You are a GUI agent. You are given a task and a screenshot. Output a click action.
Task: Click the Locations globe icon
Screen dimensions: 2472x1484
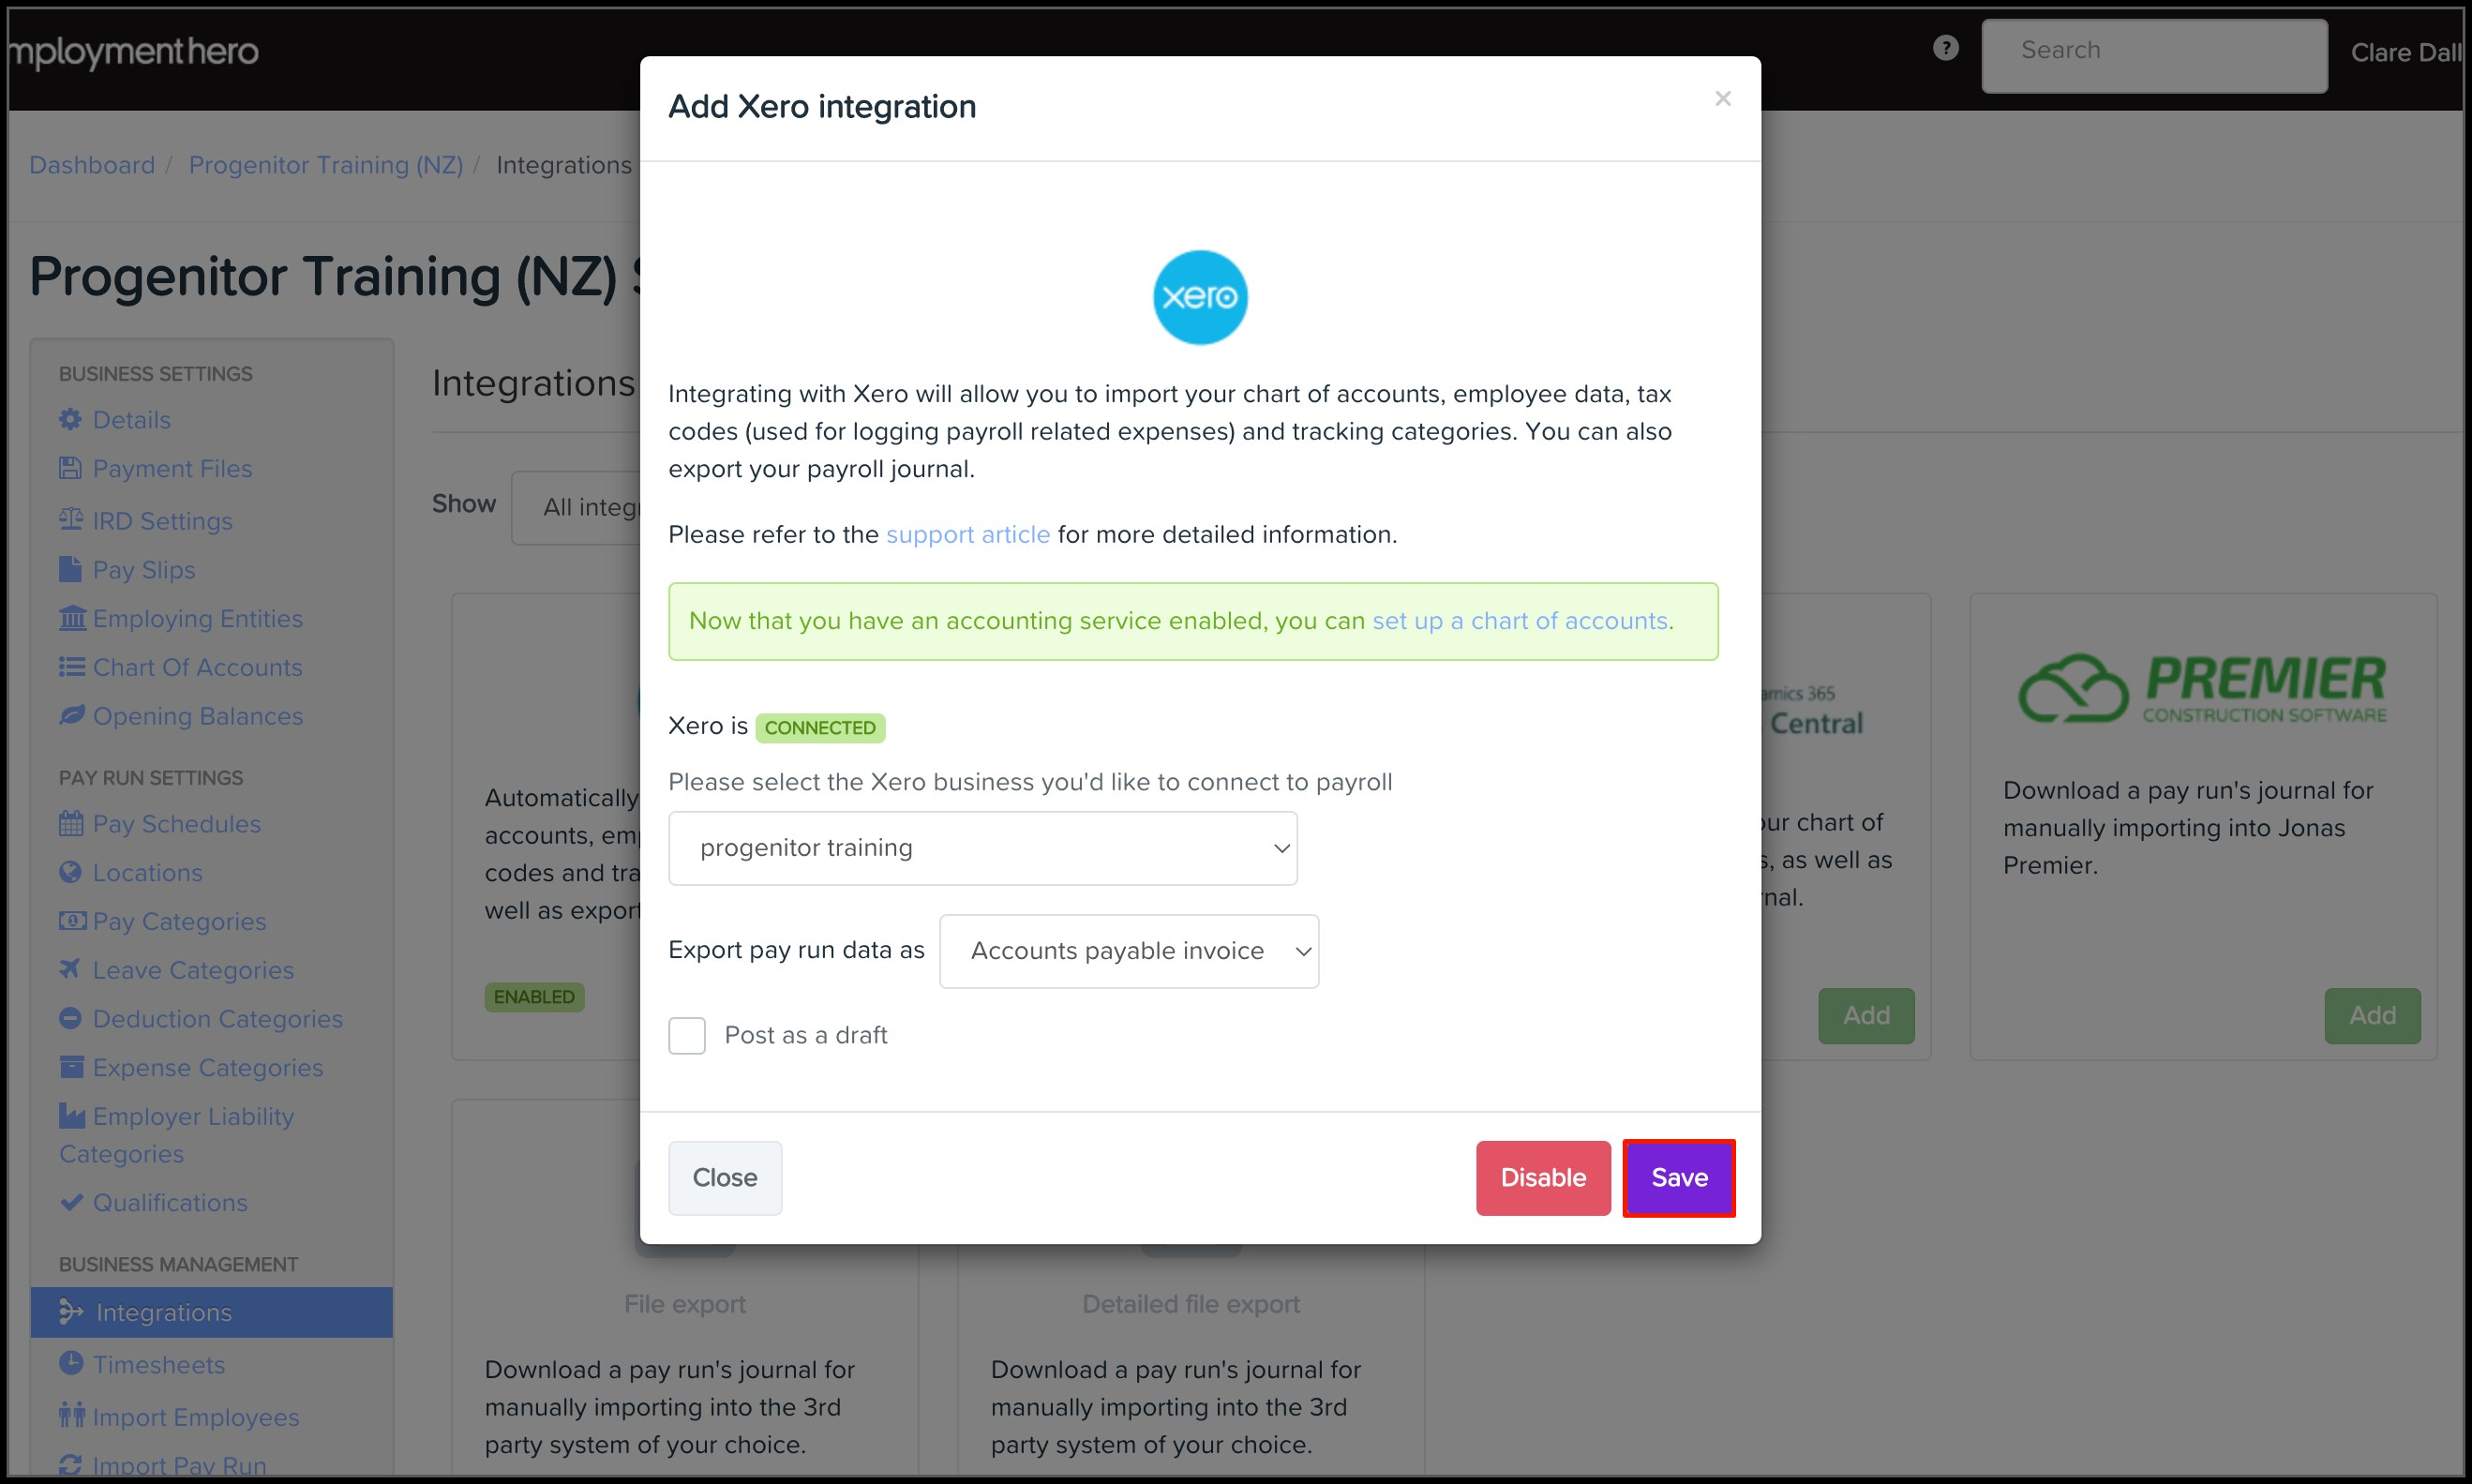[70, 872]
